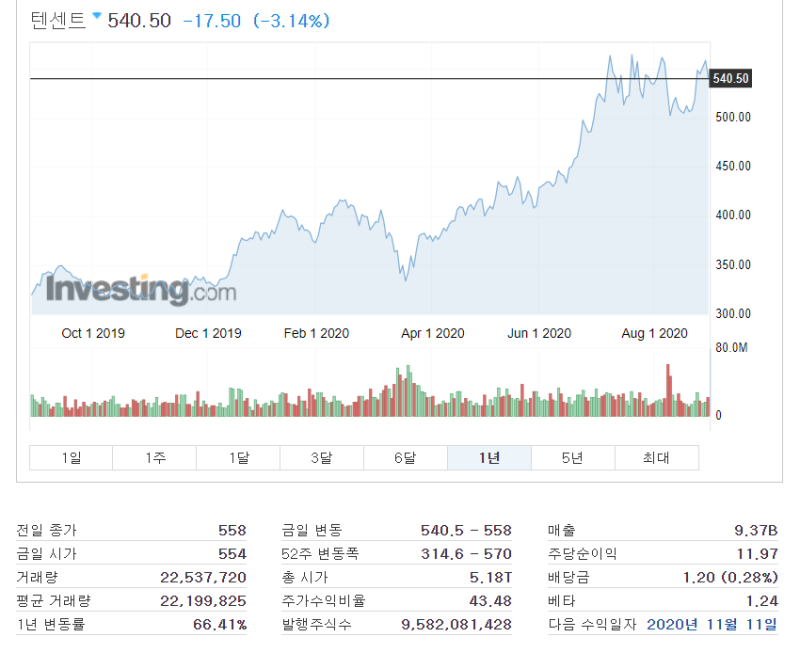Click the Dec 1 2019 date axis label

208,333
